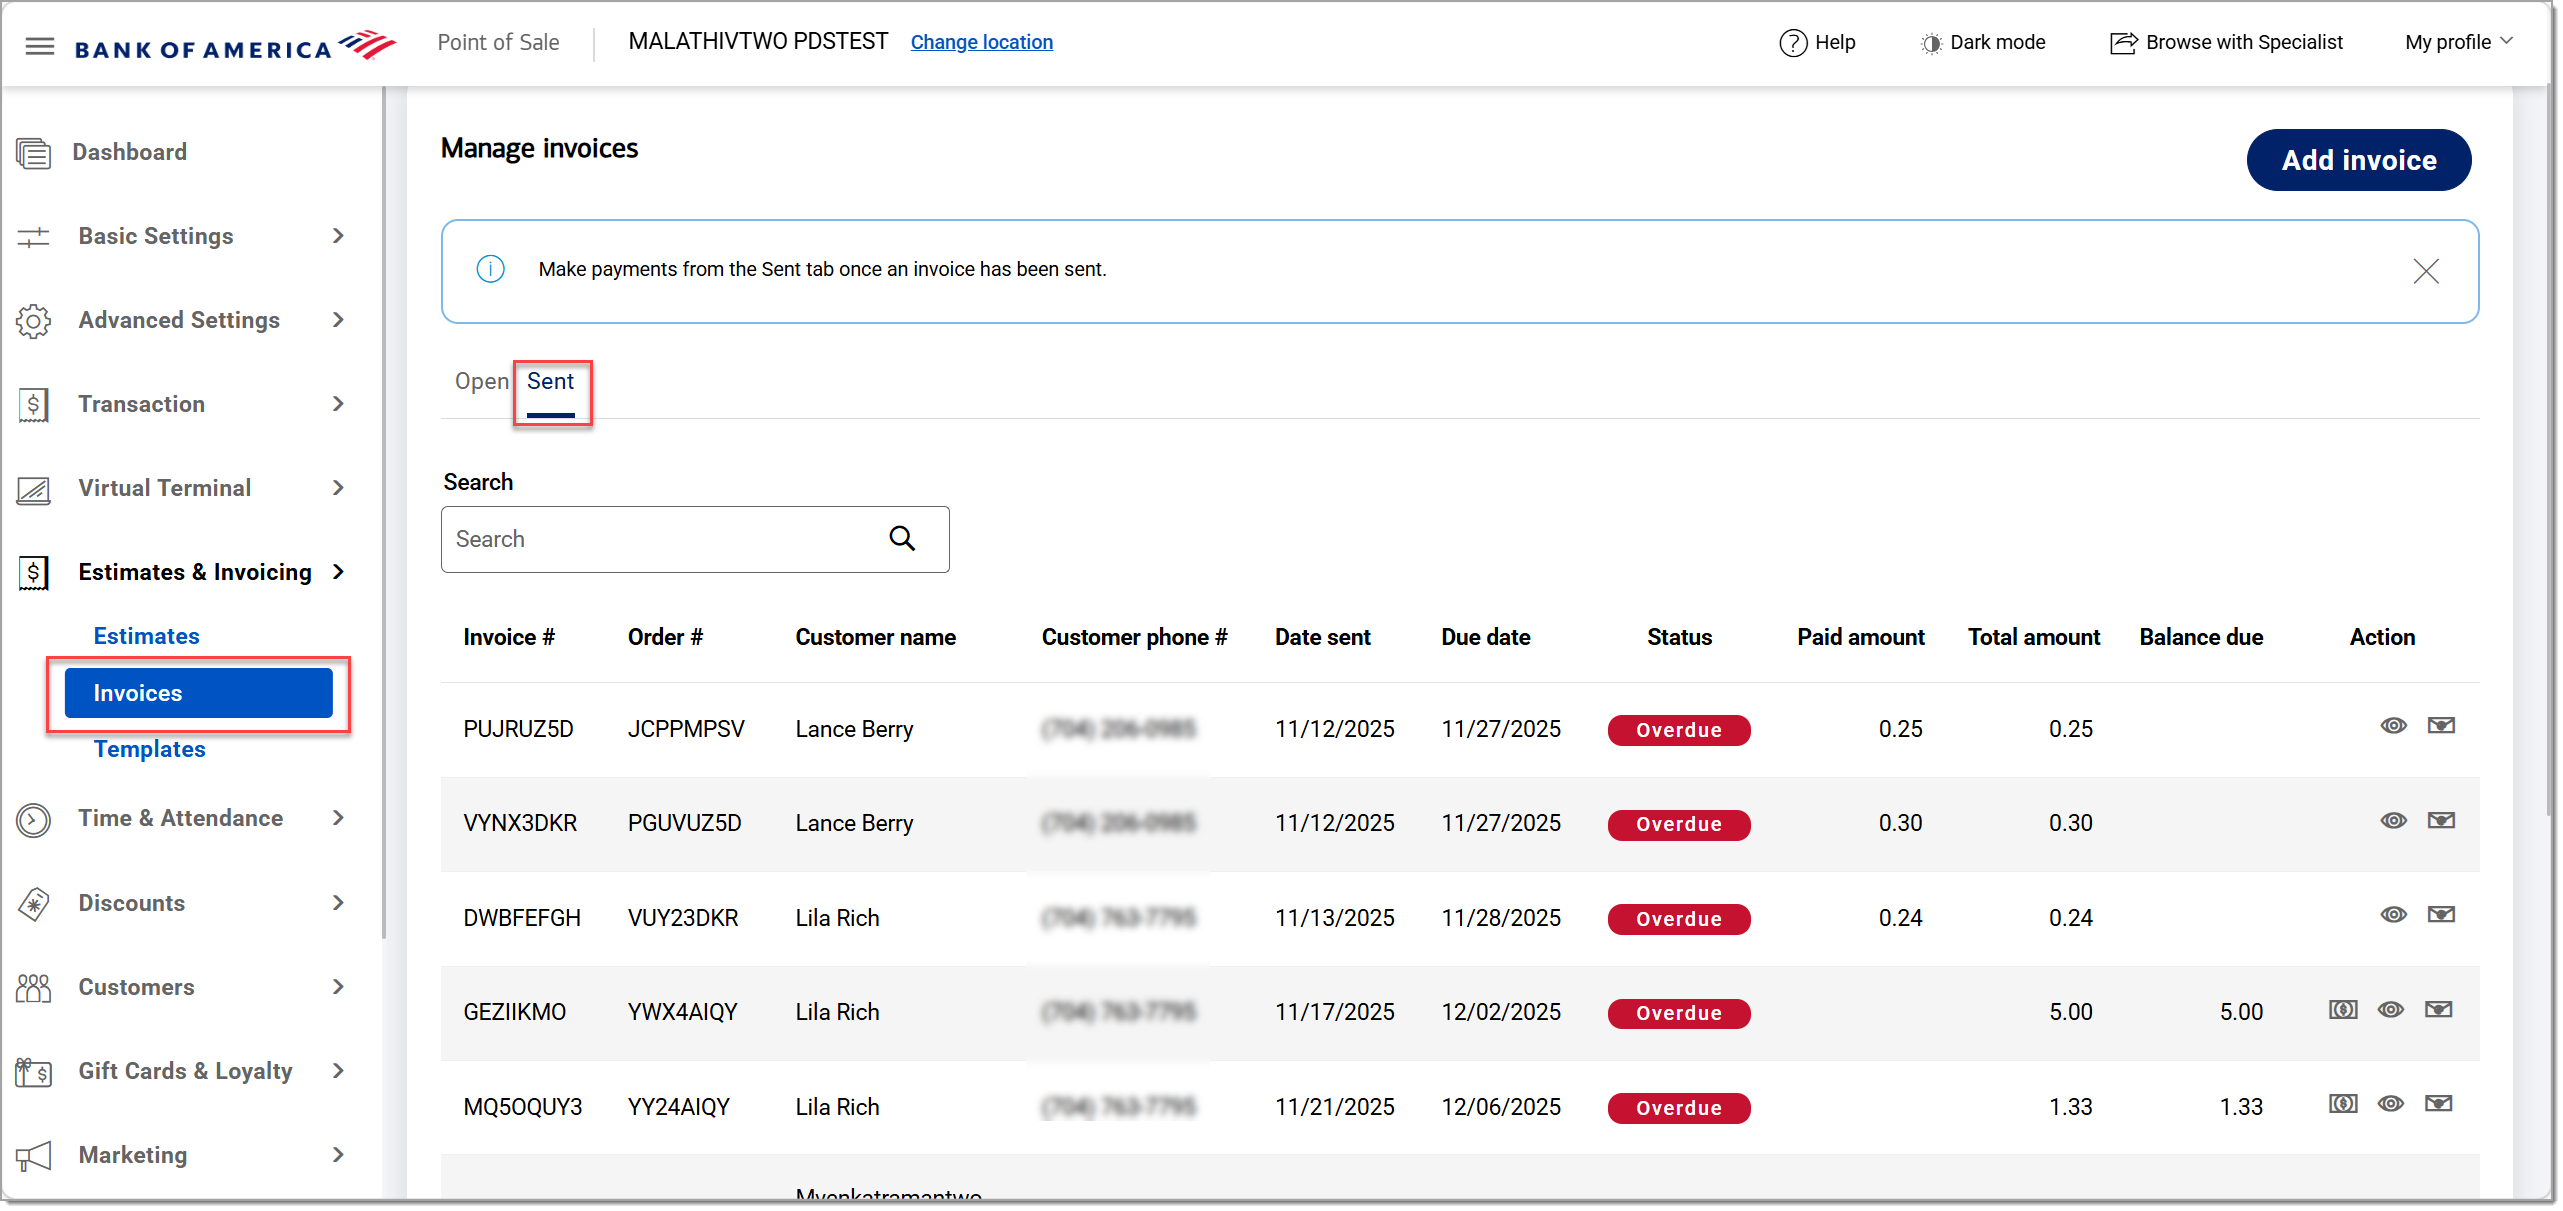Click the invoice number GEZIIKMO

pyautogui.click(x=514, y=1012)
